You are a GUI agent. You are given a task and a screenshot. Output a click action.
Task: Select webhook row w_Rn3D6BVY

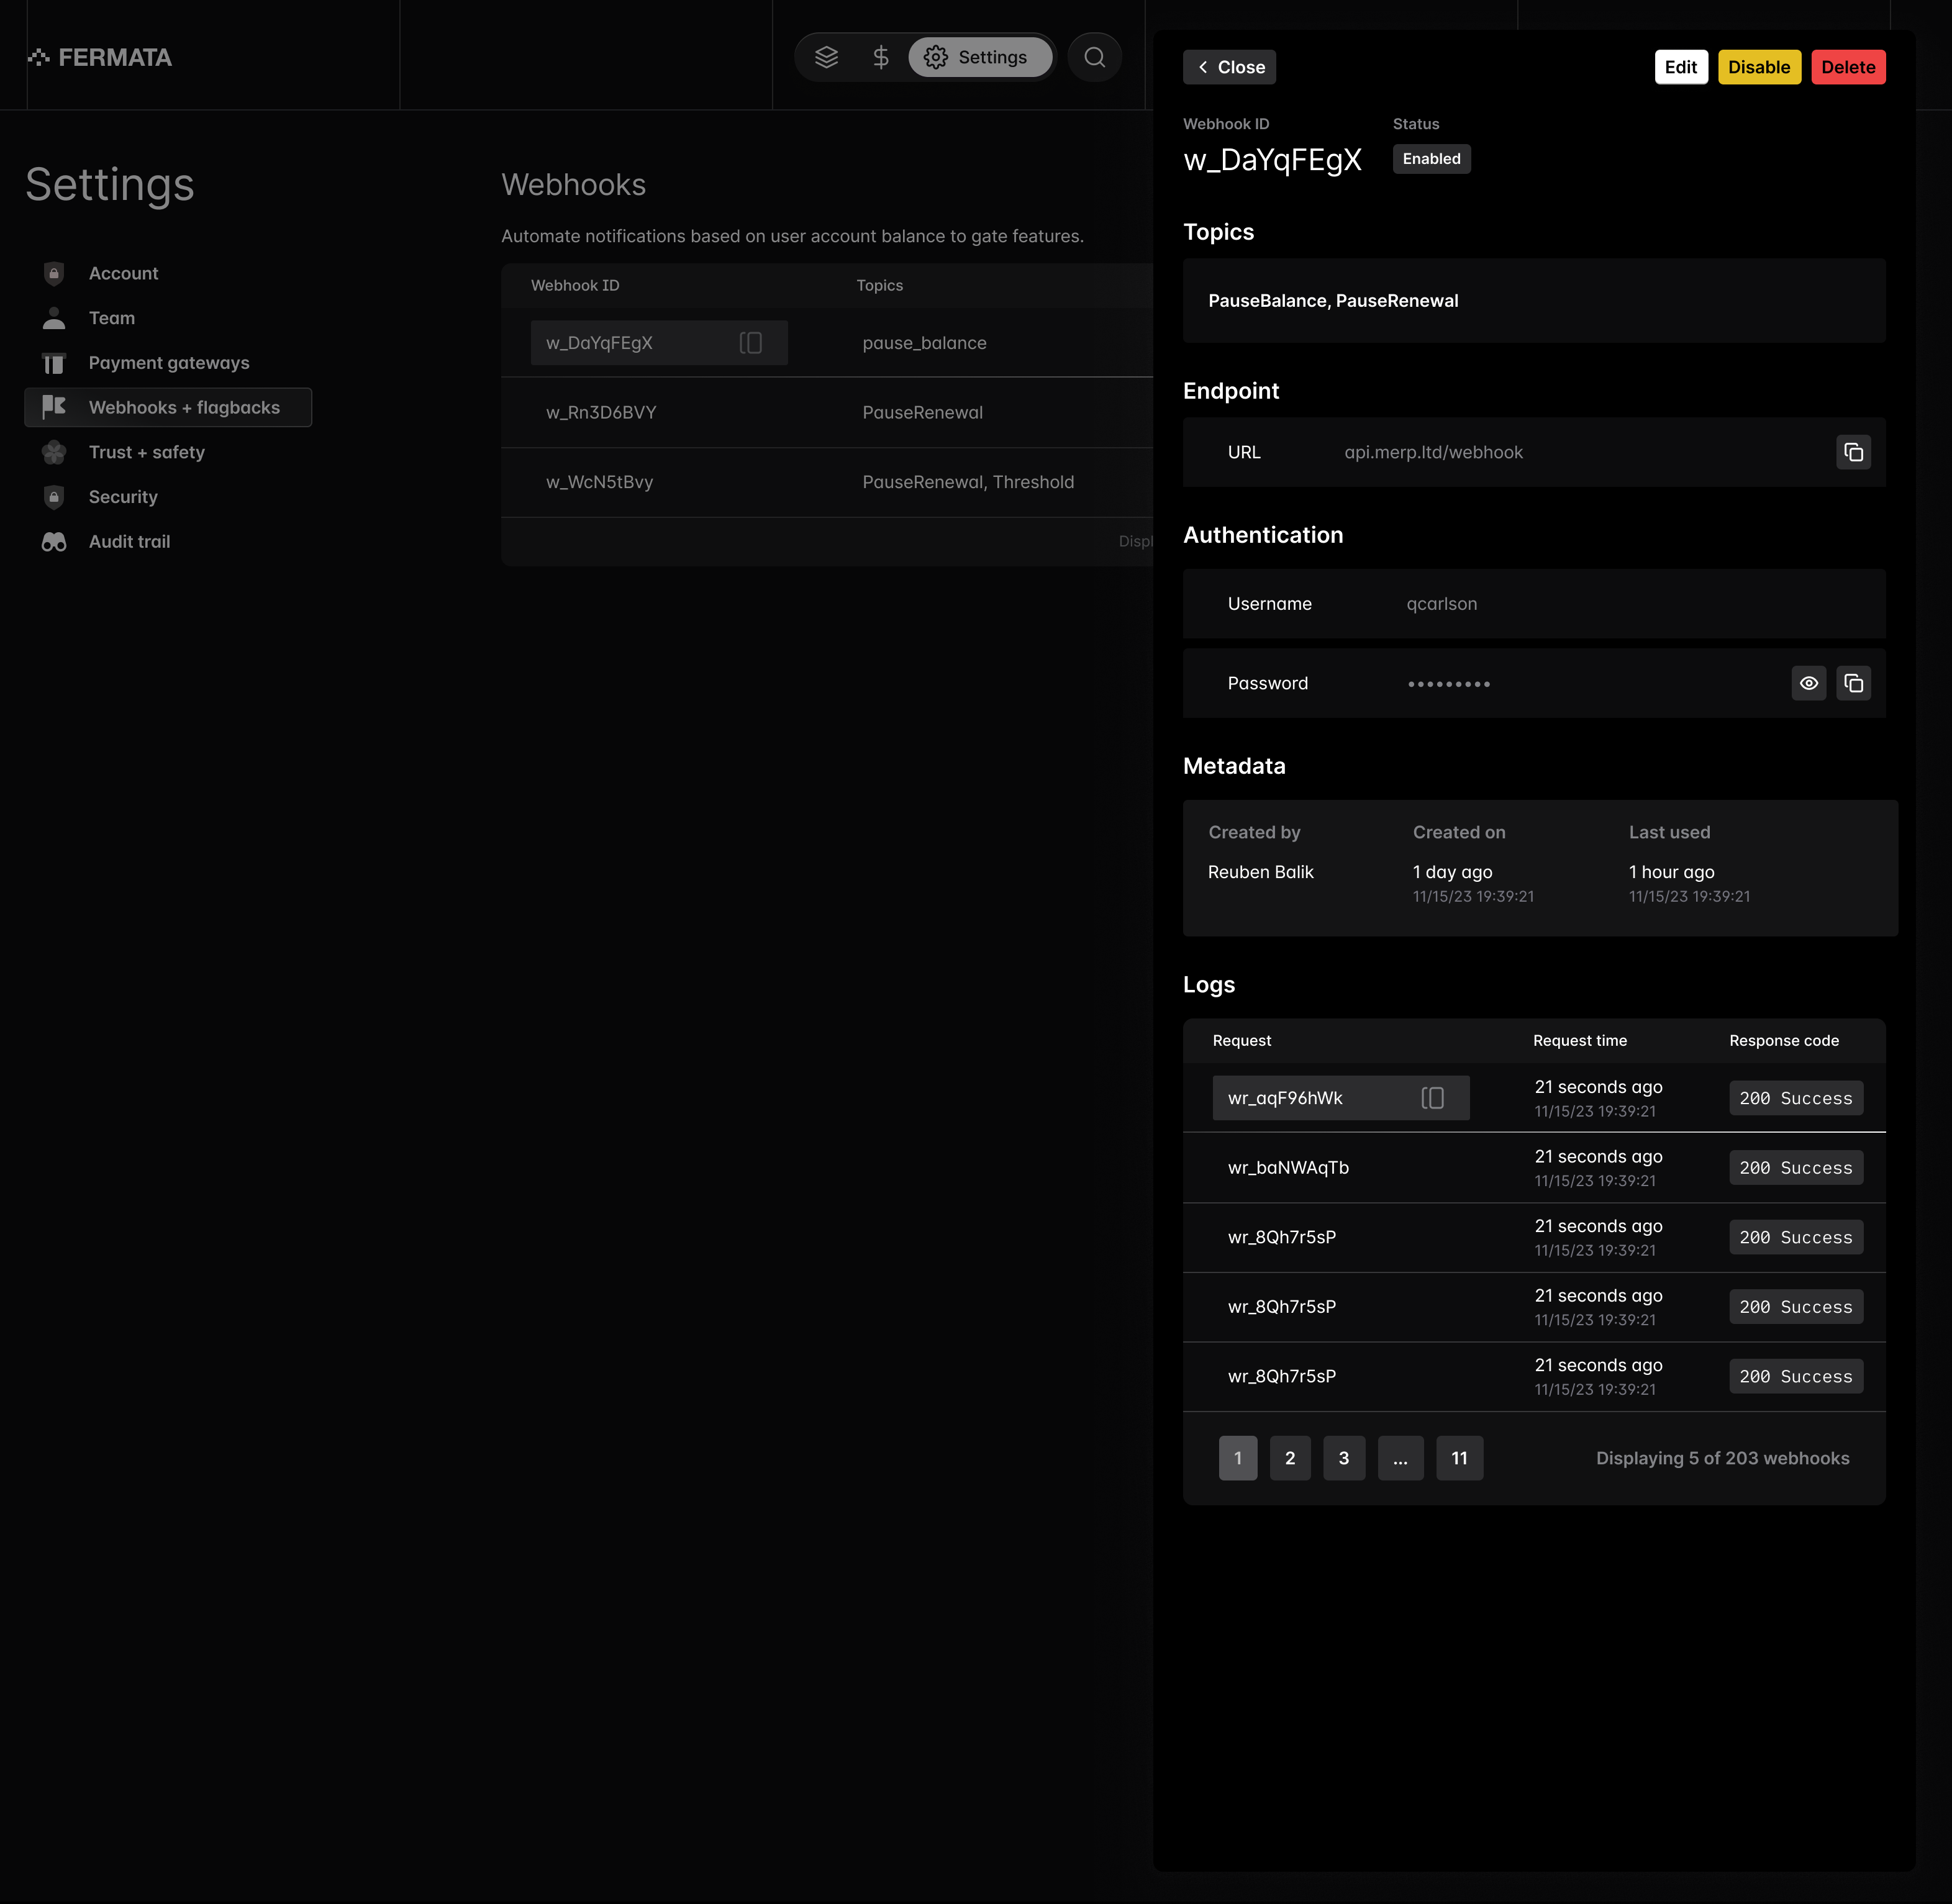[x=600, y=412]
